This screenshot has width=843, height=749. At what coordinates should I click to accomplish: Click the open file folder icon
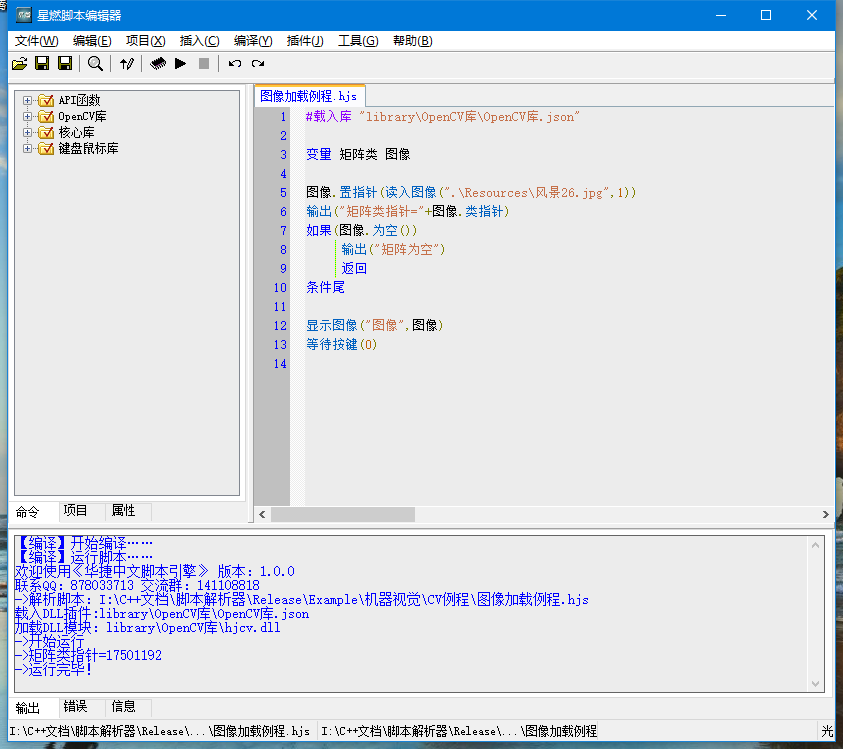(19, 64)
